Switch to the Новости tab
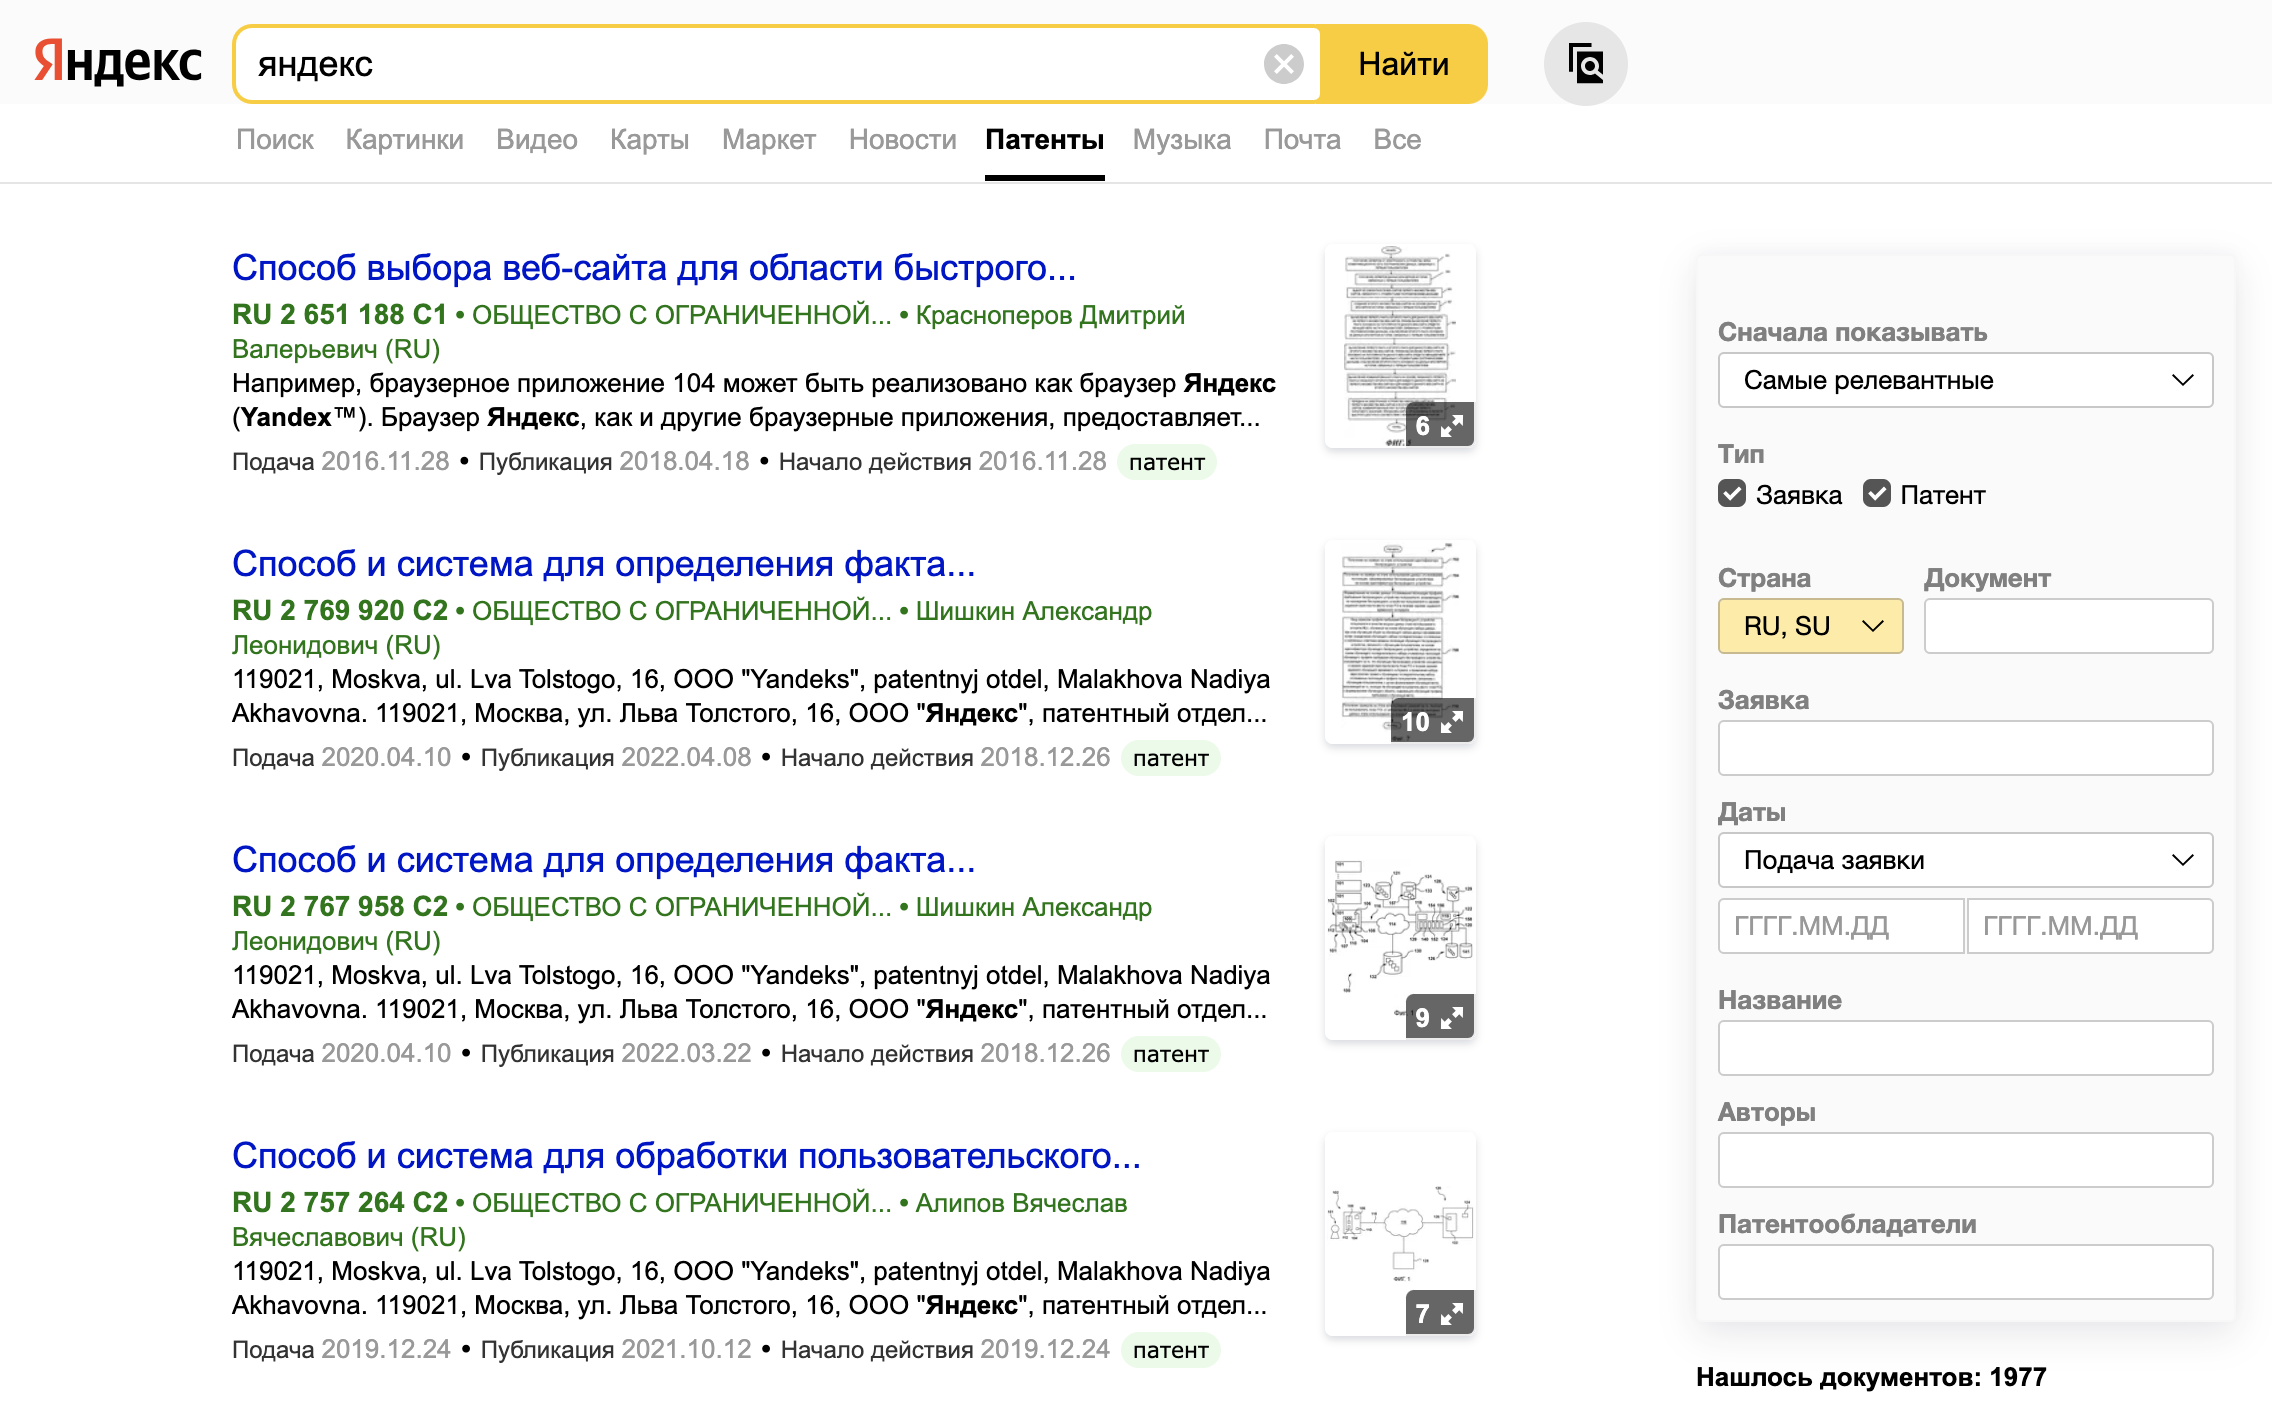 pos(903,139)
